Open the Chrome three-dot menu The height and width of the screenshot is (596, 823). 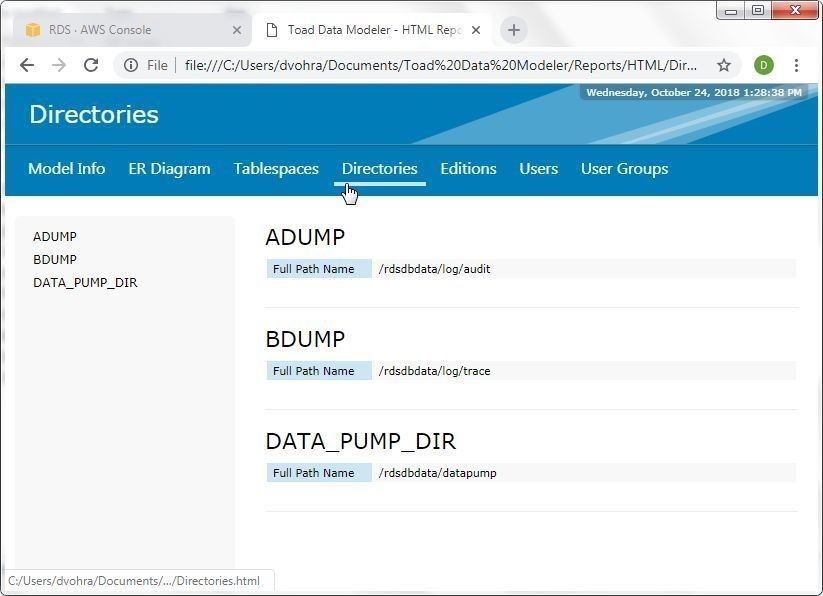click(796, 65)
